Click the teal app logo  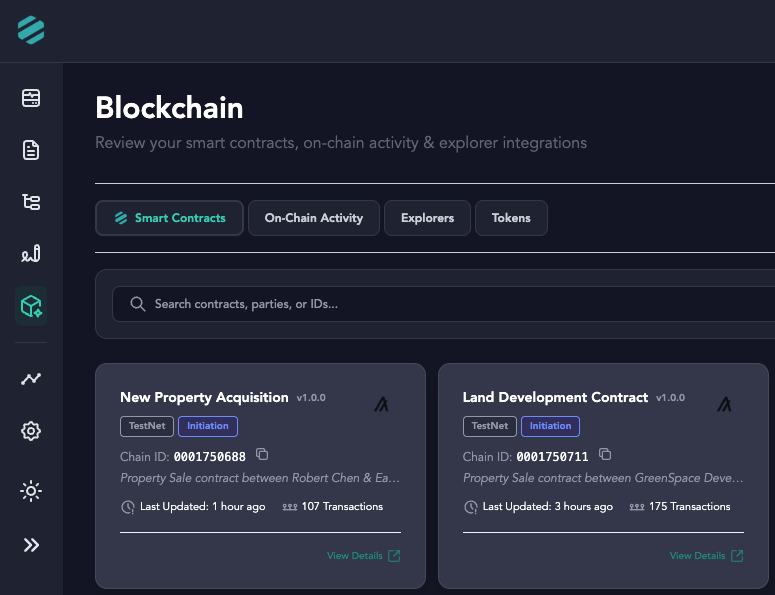click(x=31, y=30)
